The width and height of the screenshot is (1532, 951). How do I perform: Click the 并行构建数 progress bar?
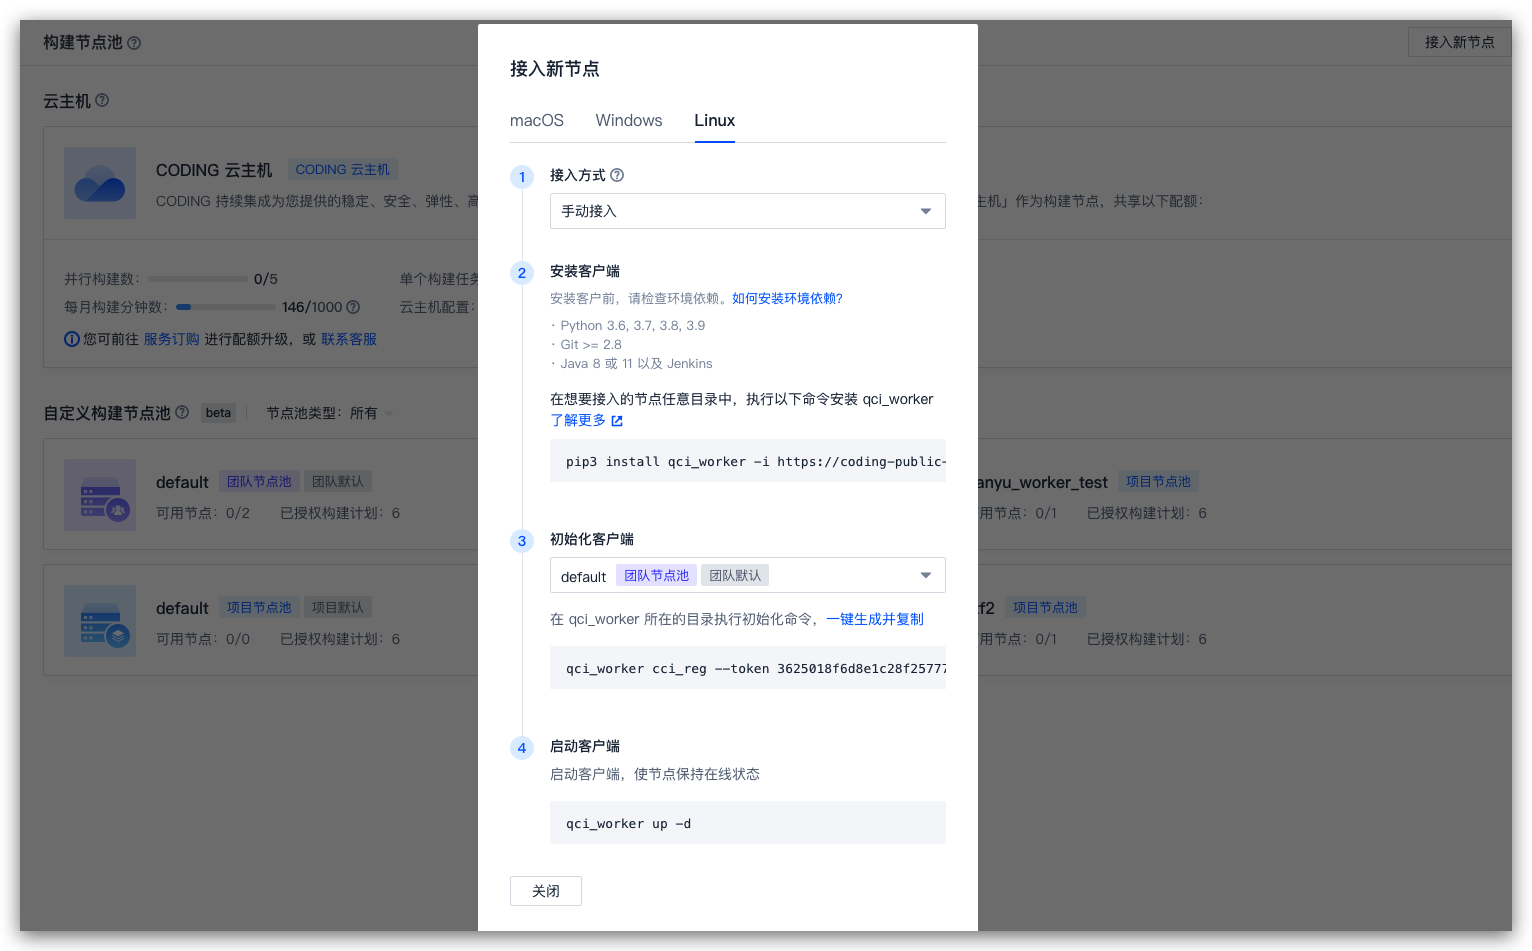(198, 279)
